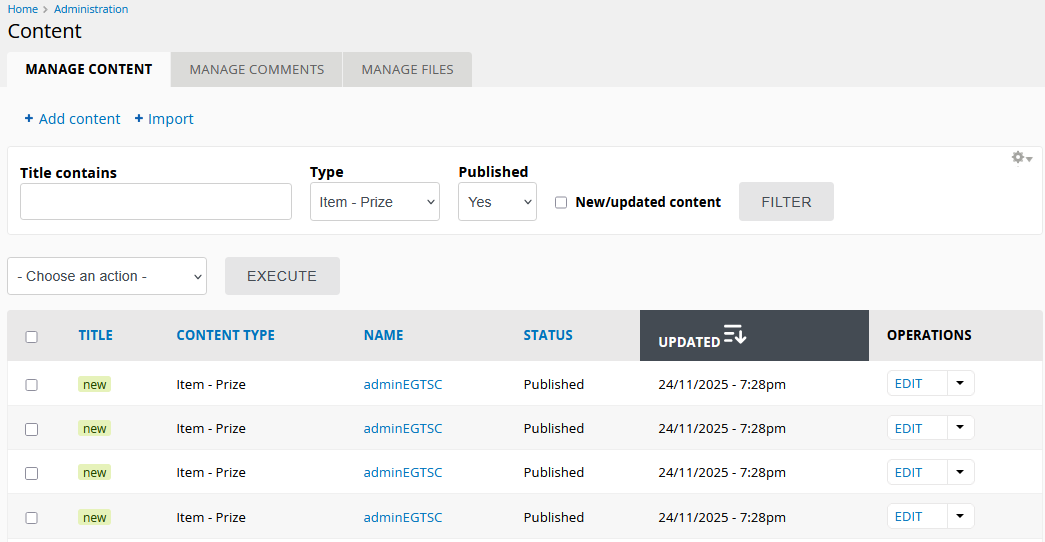1045x542 pixels.
Task: Expand the first row's operations dropdown arrow
Action: click(960, 384)
